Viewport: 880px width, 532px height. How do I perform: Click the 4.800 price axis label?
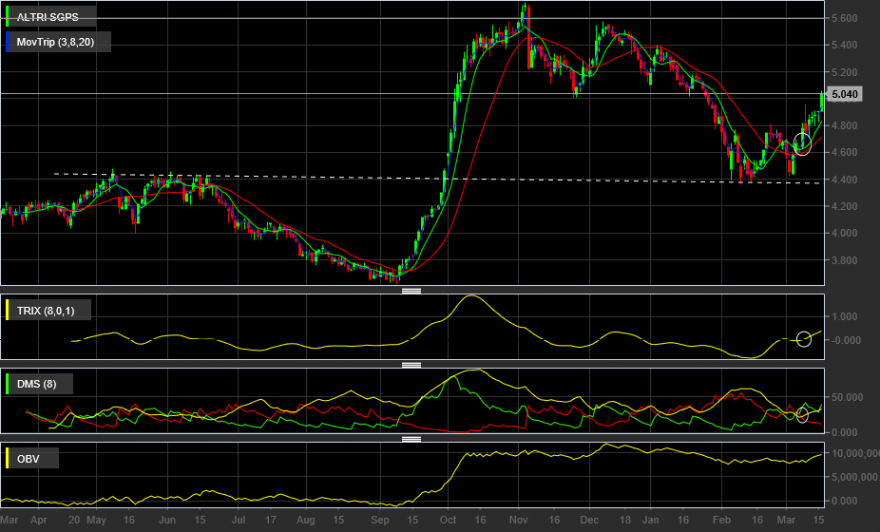844,126
